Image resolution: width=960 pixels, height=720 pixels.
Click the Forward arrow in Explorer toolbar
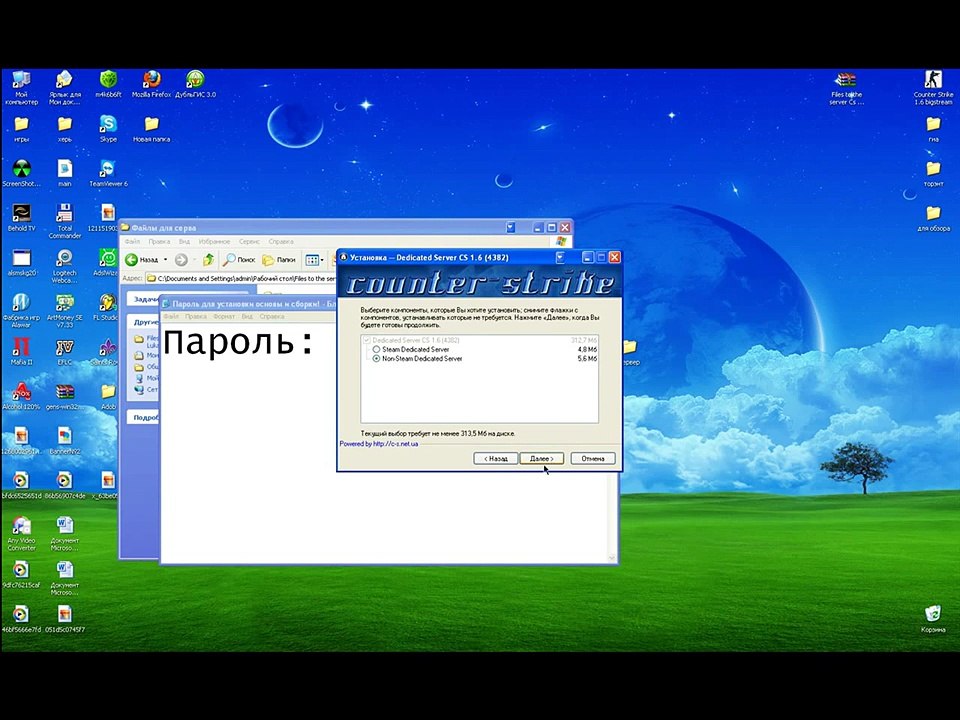(181, 260)
